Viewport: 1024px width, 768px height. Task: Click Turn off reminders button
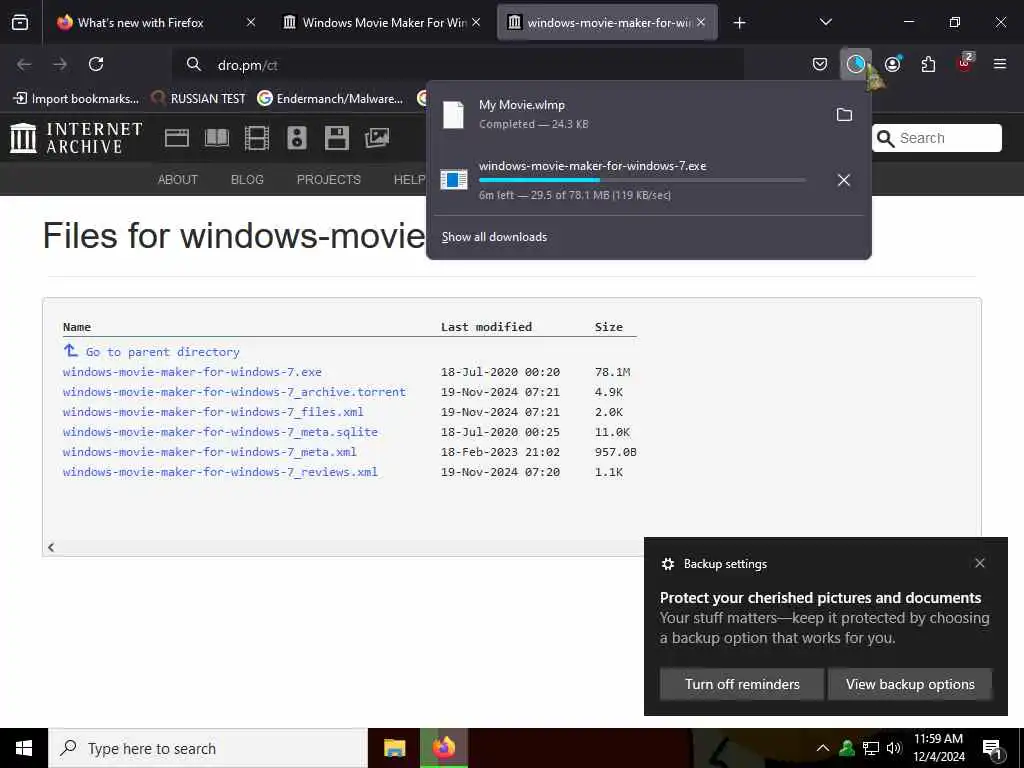coord(742,684)
